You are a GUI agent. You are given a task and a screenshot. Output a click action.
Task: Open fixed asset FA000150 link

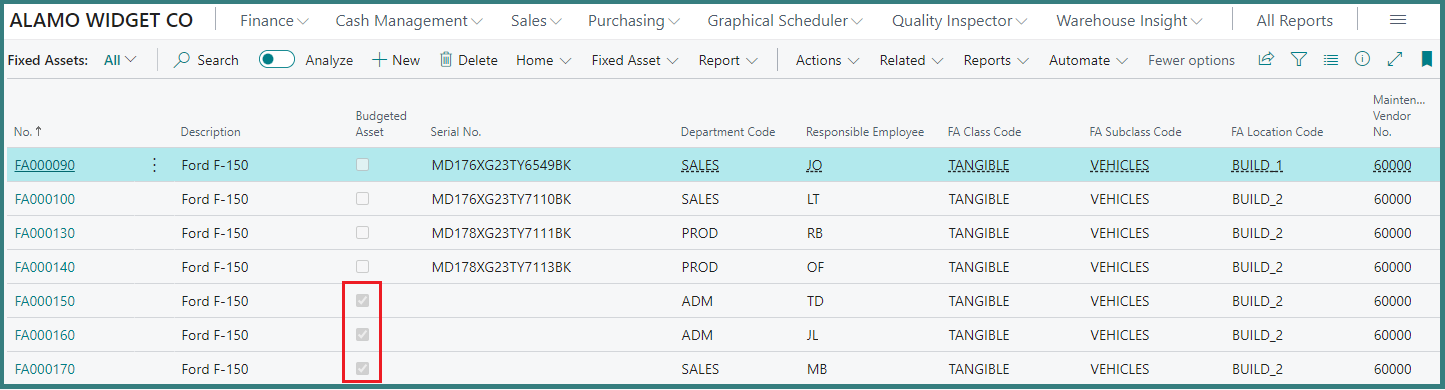point(45,301)
